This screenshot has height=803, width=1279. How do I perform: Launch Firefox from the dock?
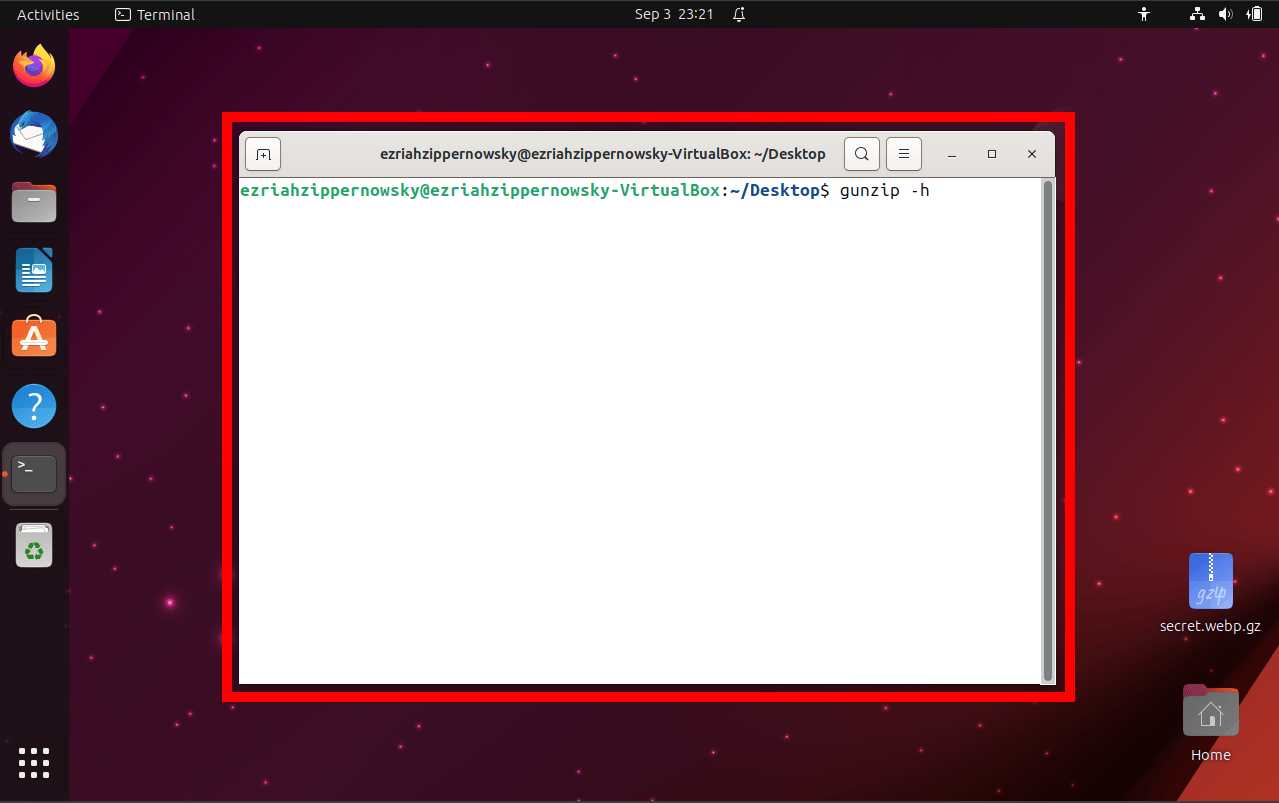33,65
